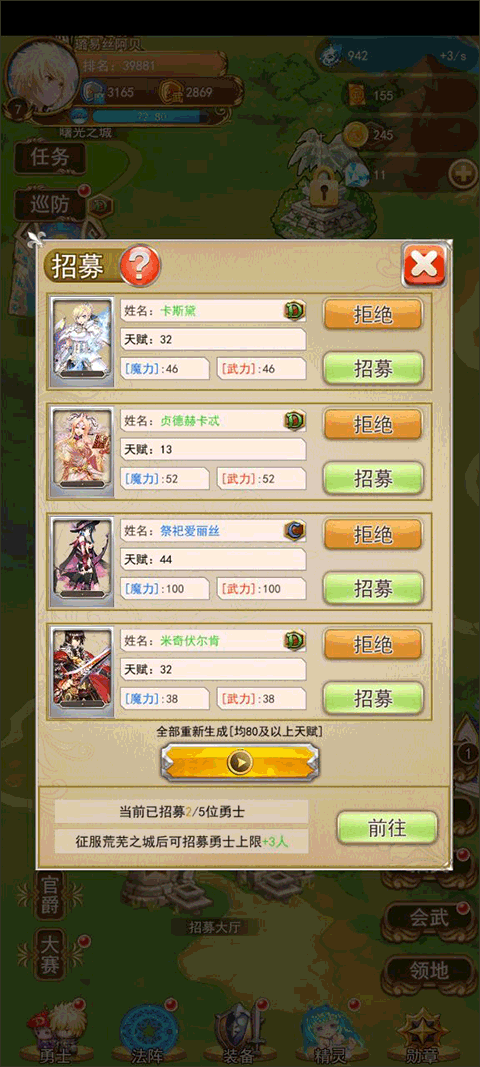Reject 贞德赫卡忒 with the 拒绝 button
This screenshot has height=1067, width=480.
coord(372,424)
